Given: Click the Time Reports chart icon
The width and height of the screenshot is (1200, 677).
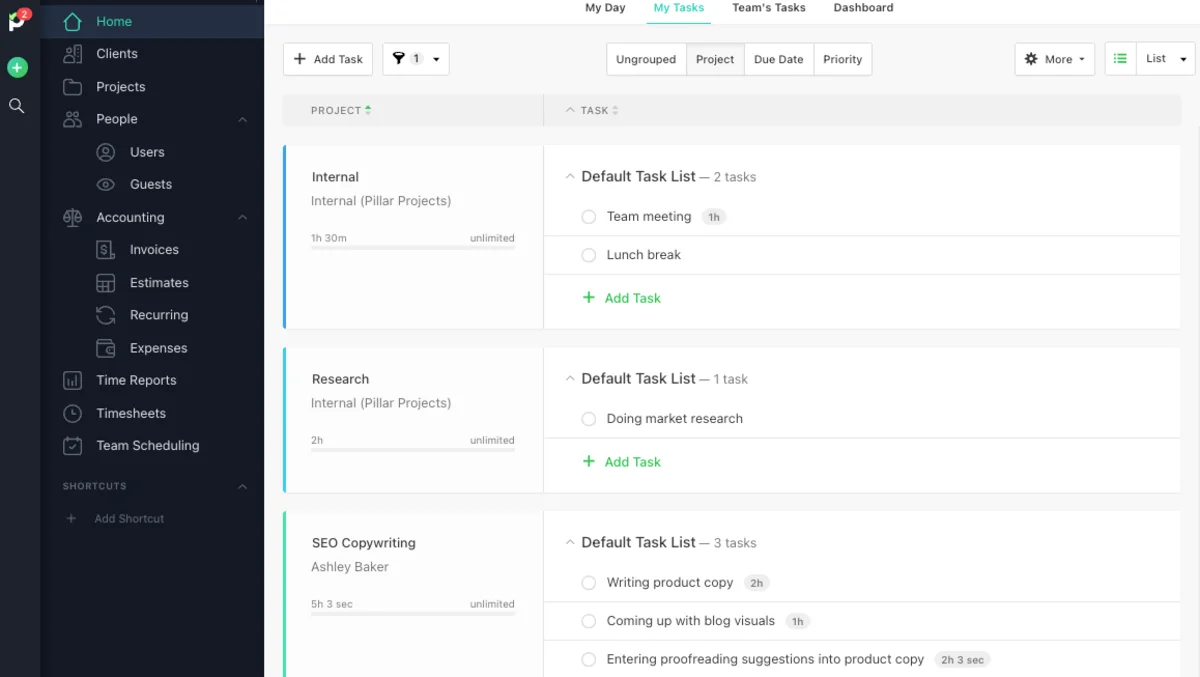Looking at the screenshot, I should [72, 380].
